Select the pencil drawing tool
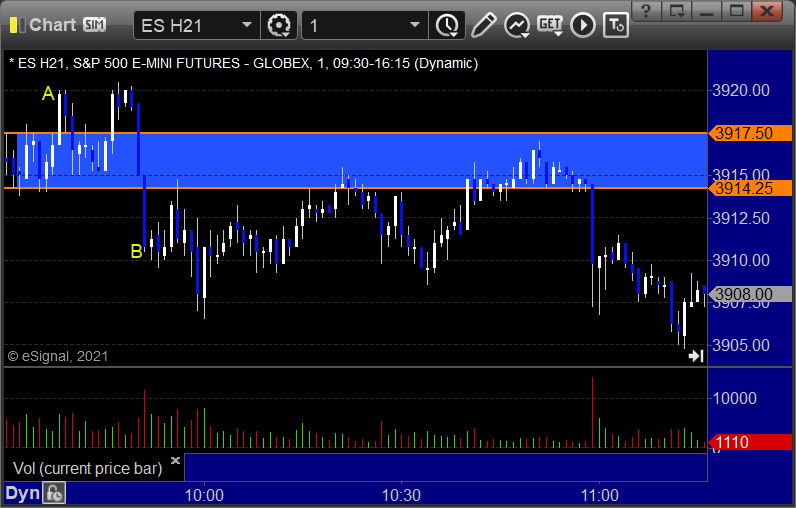Image resolution: width=796 pixels, height=508 pixels. [483, 25]
